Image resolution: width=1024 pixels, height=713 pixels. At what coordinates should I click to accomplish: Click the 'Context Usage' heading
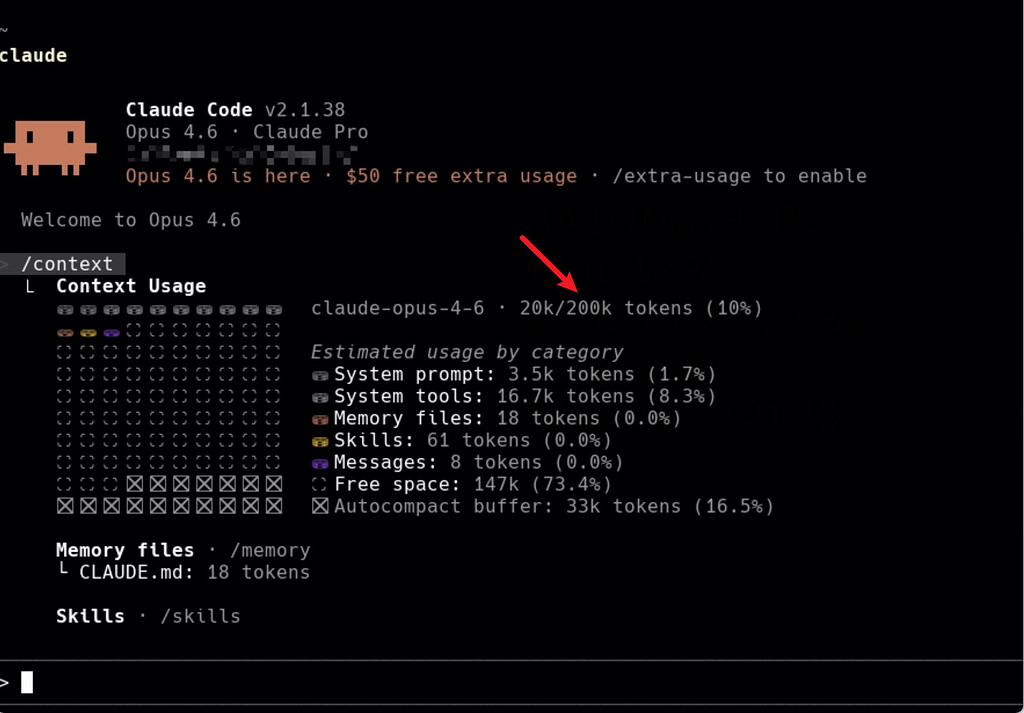tap(131, 287)
